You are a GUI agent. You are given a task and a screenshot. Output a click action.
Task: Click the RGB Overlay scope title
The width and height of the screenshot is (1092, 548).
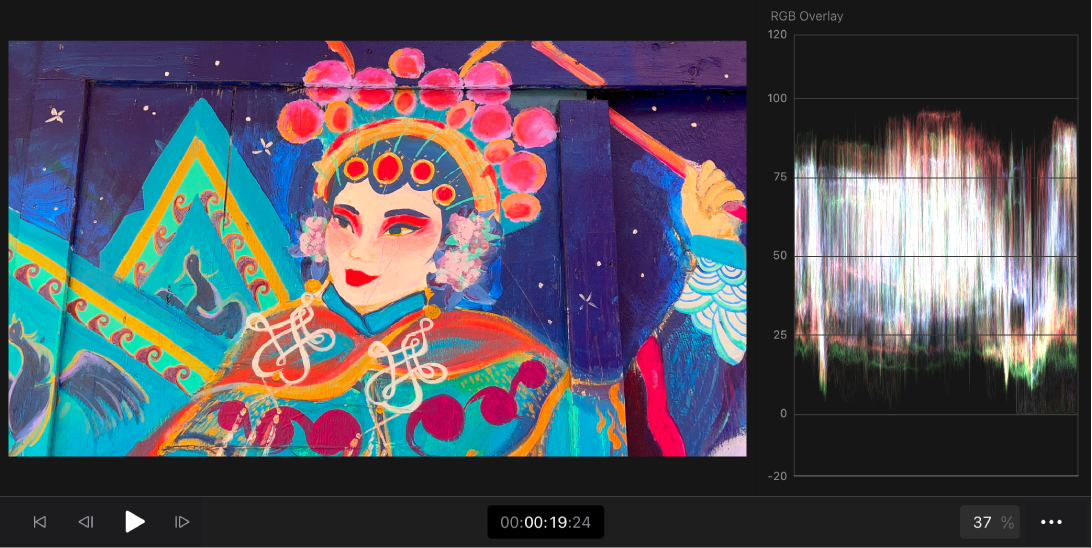click(806, 16)
